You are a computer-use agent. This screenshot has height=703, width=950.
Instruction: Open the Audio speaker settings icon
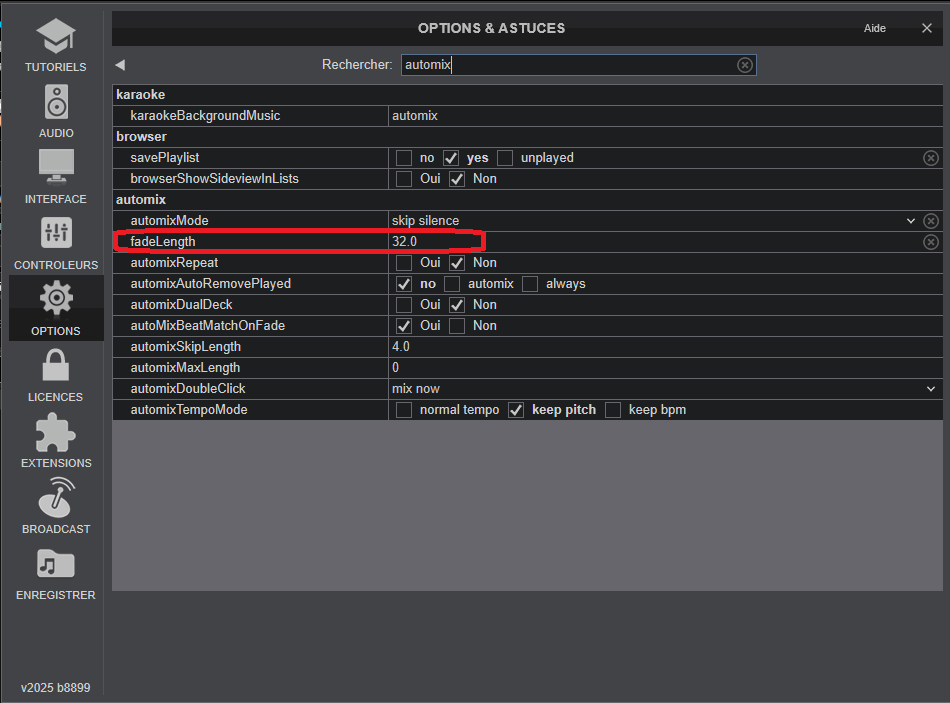[x=56, y=104]
